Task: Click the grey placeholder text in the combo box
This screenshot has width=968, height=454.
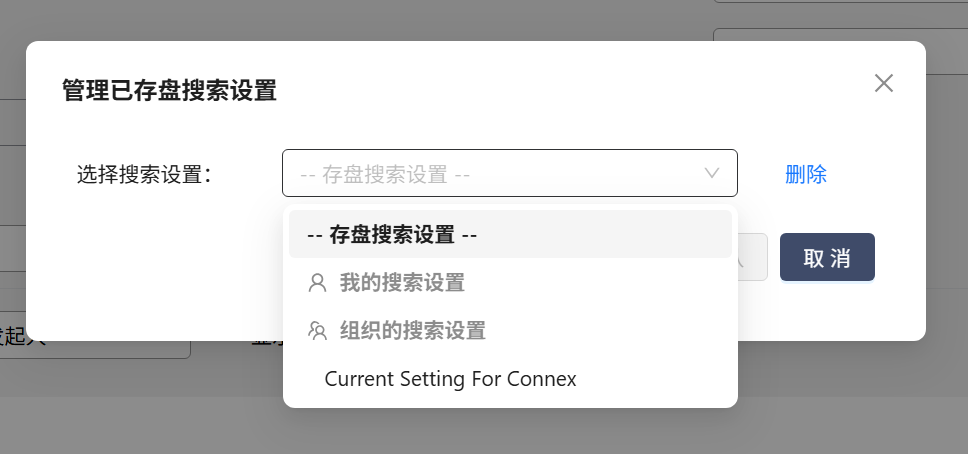Action: 385,174
